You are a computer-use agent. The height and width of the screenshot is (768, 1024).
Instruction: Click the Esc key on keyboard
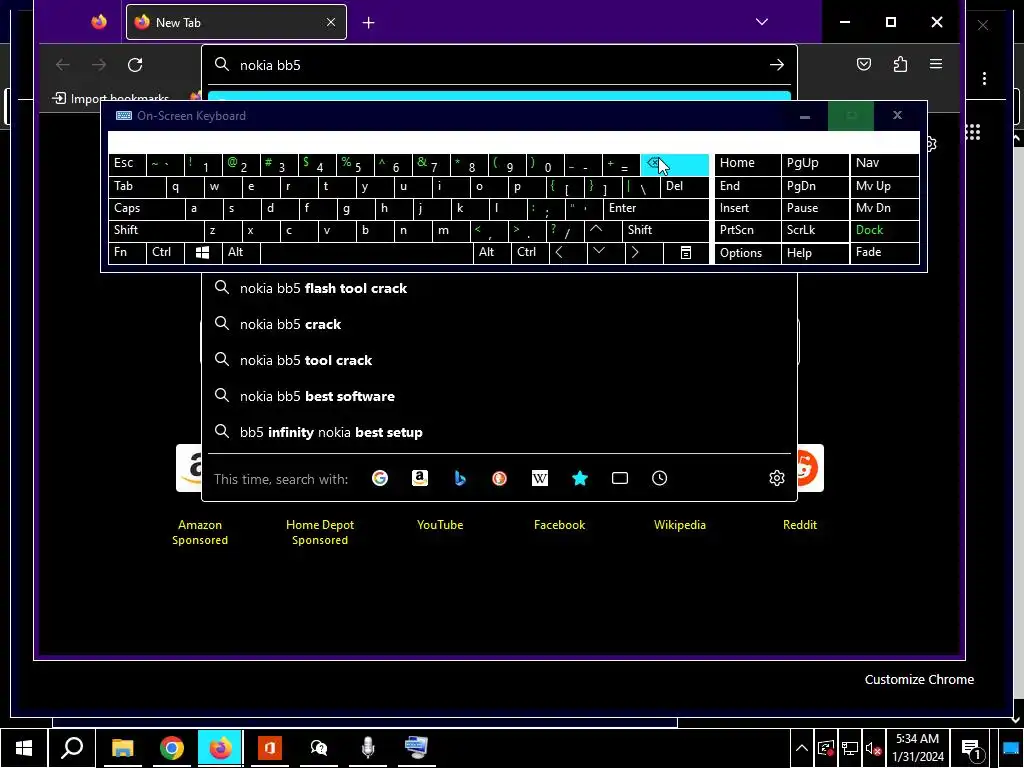[x=127, y=164]
